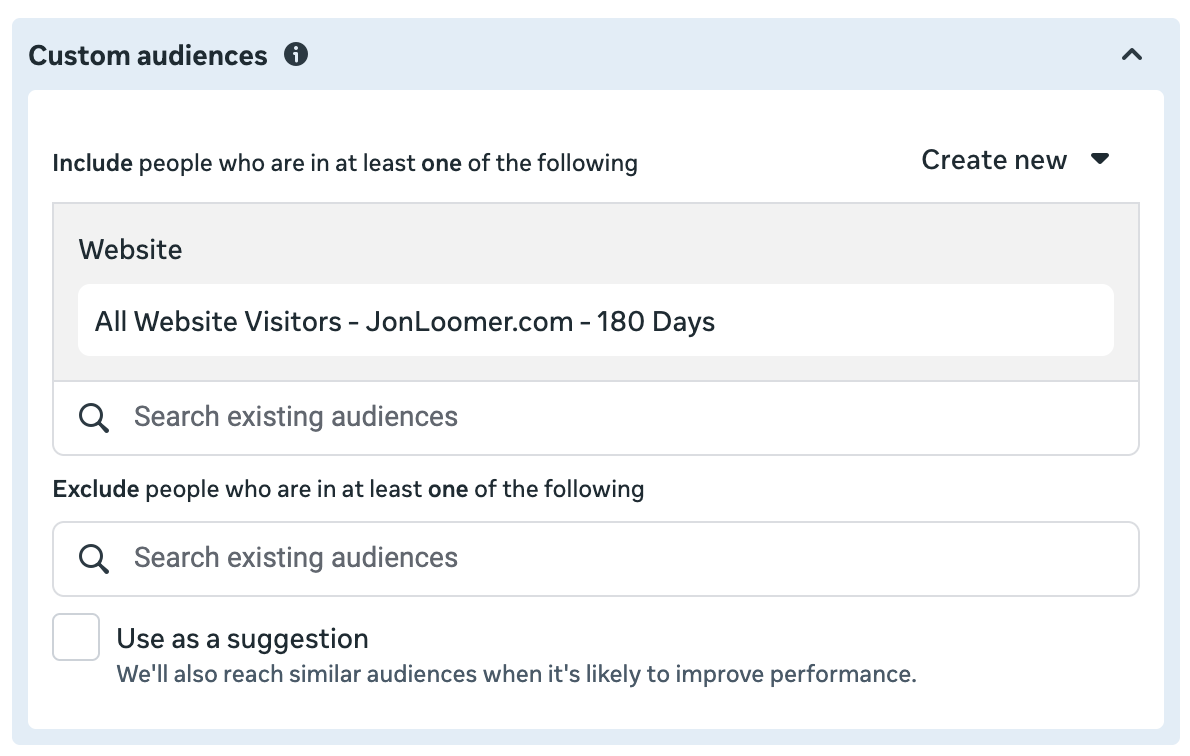Click the bold Include word

(92, 162)
